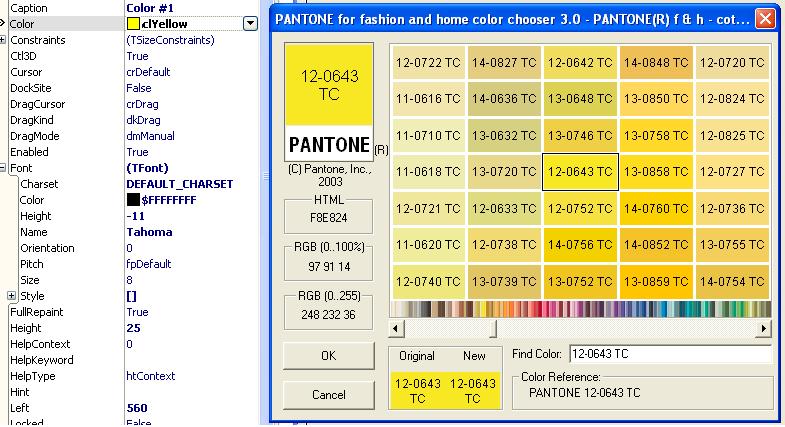Select the 12-0720 TC color swatch

click(732, 63)
